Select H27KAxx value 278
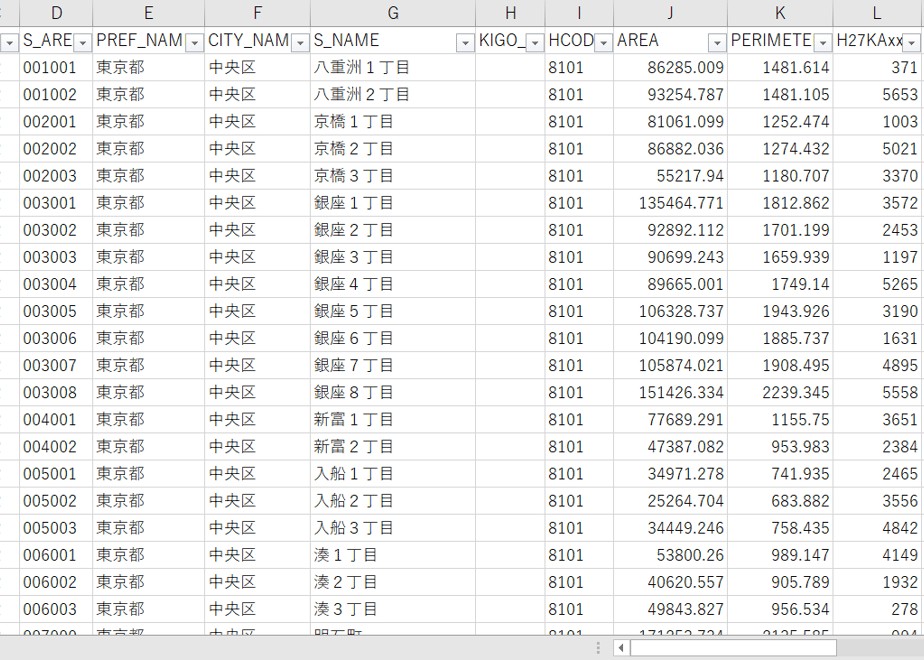 point(877,610)
